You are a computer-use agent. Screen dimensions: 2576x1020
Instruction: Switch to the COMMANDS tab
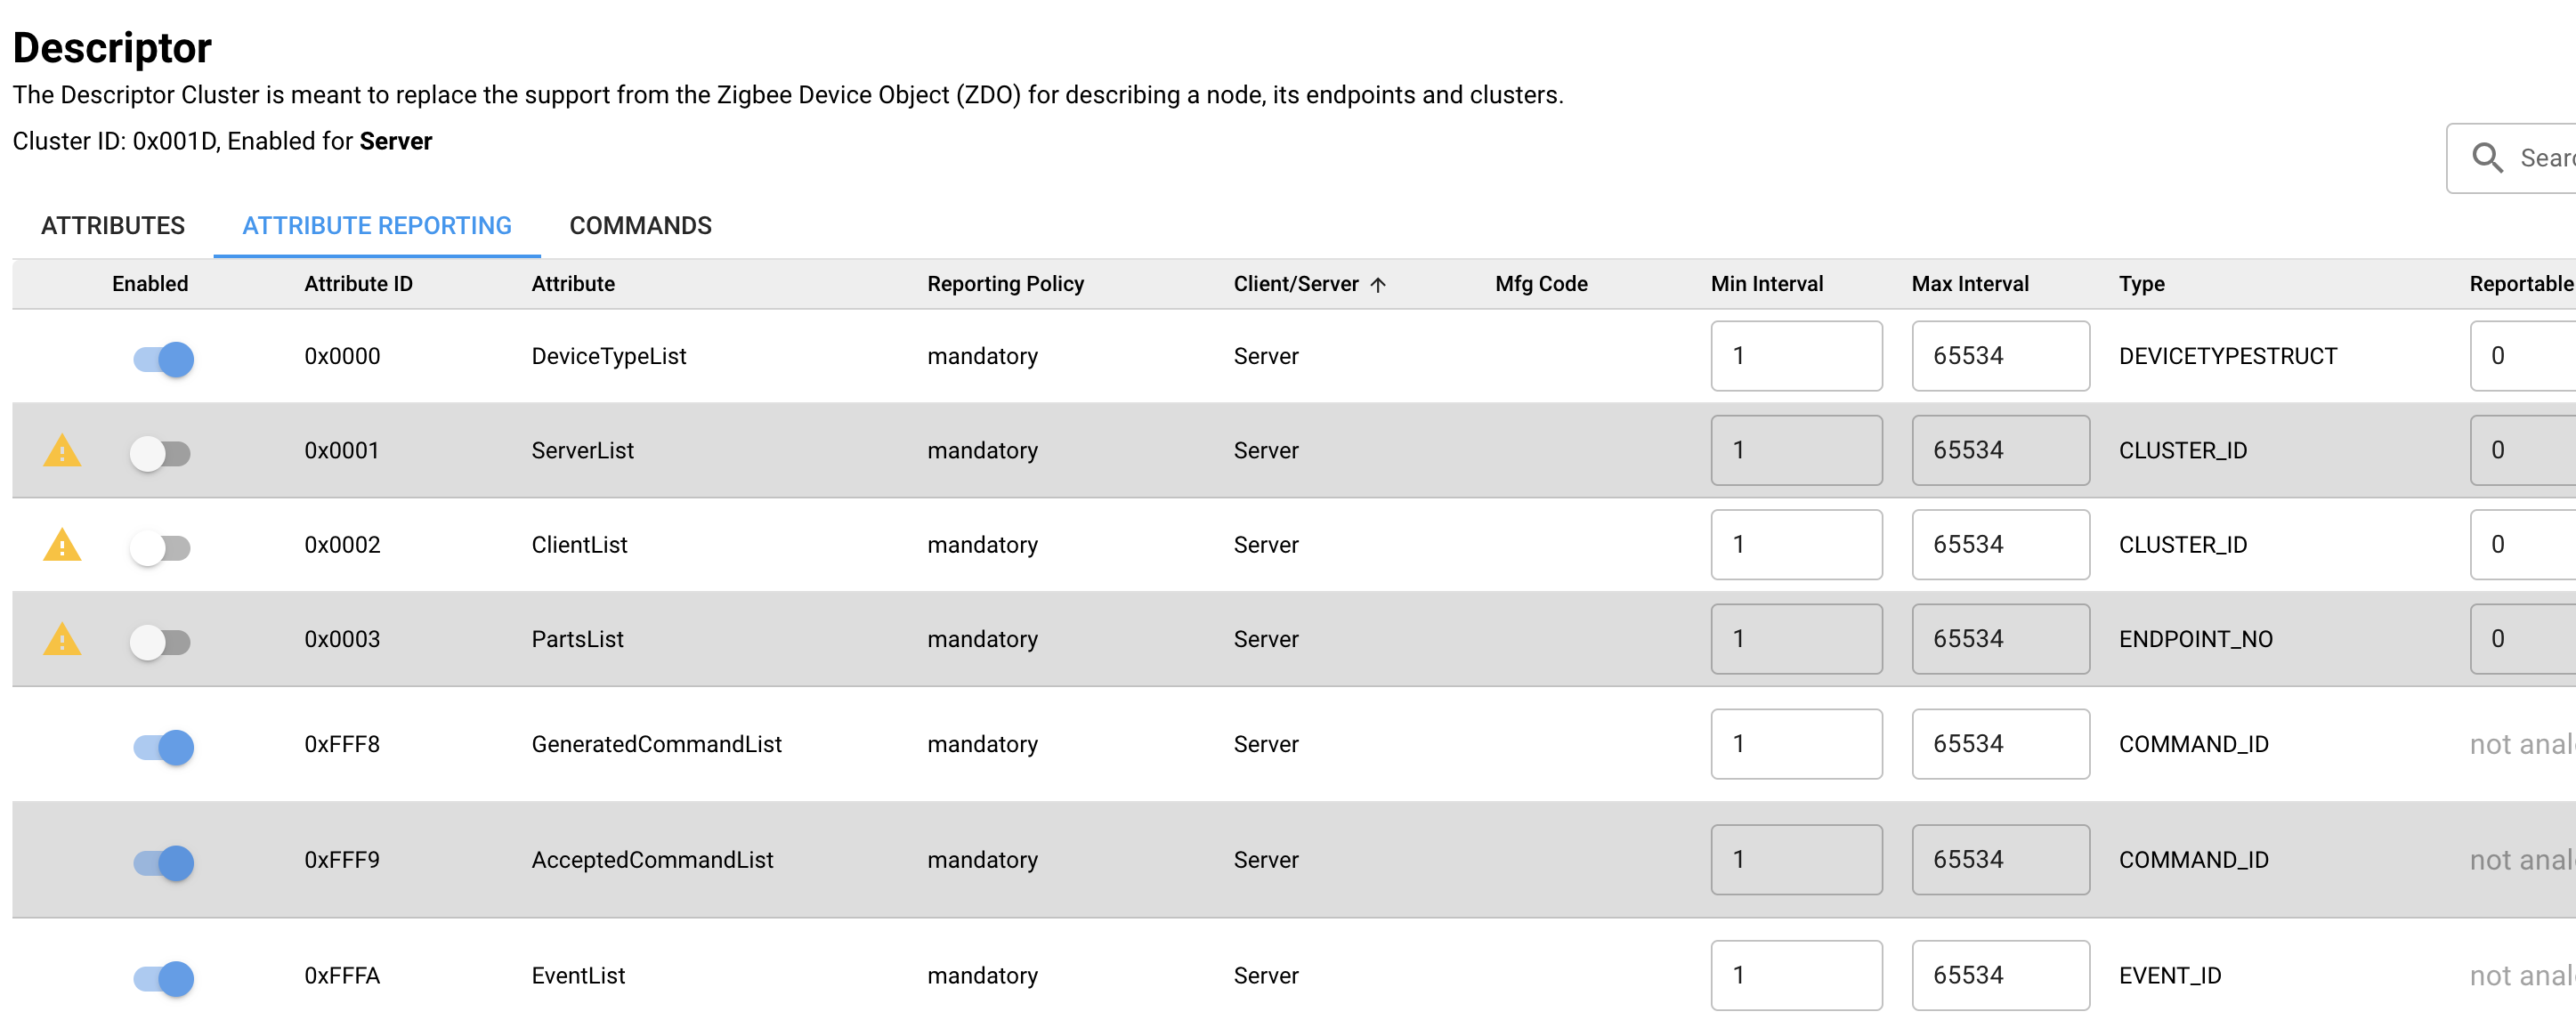[x=640, y=226]
